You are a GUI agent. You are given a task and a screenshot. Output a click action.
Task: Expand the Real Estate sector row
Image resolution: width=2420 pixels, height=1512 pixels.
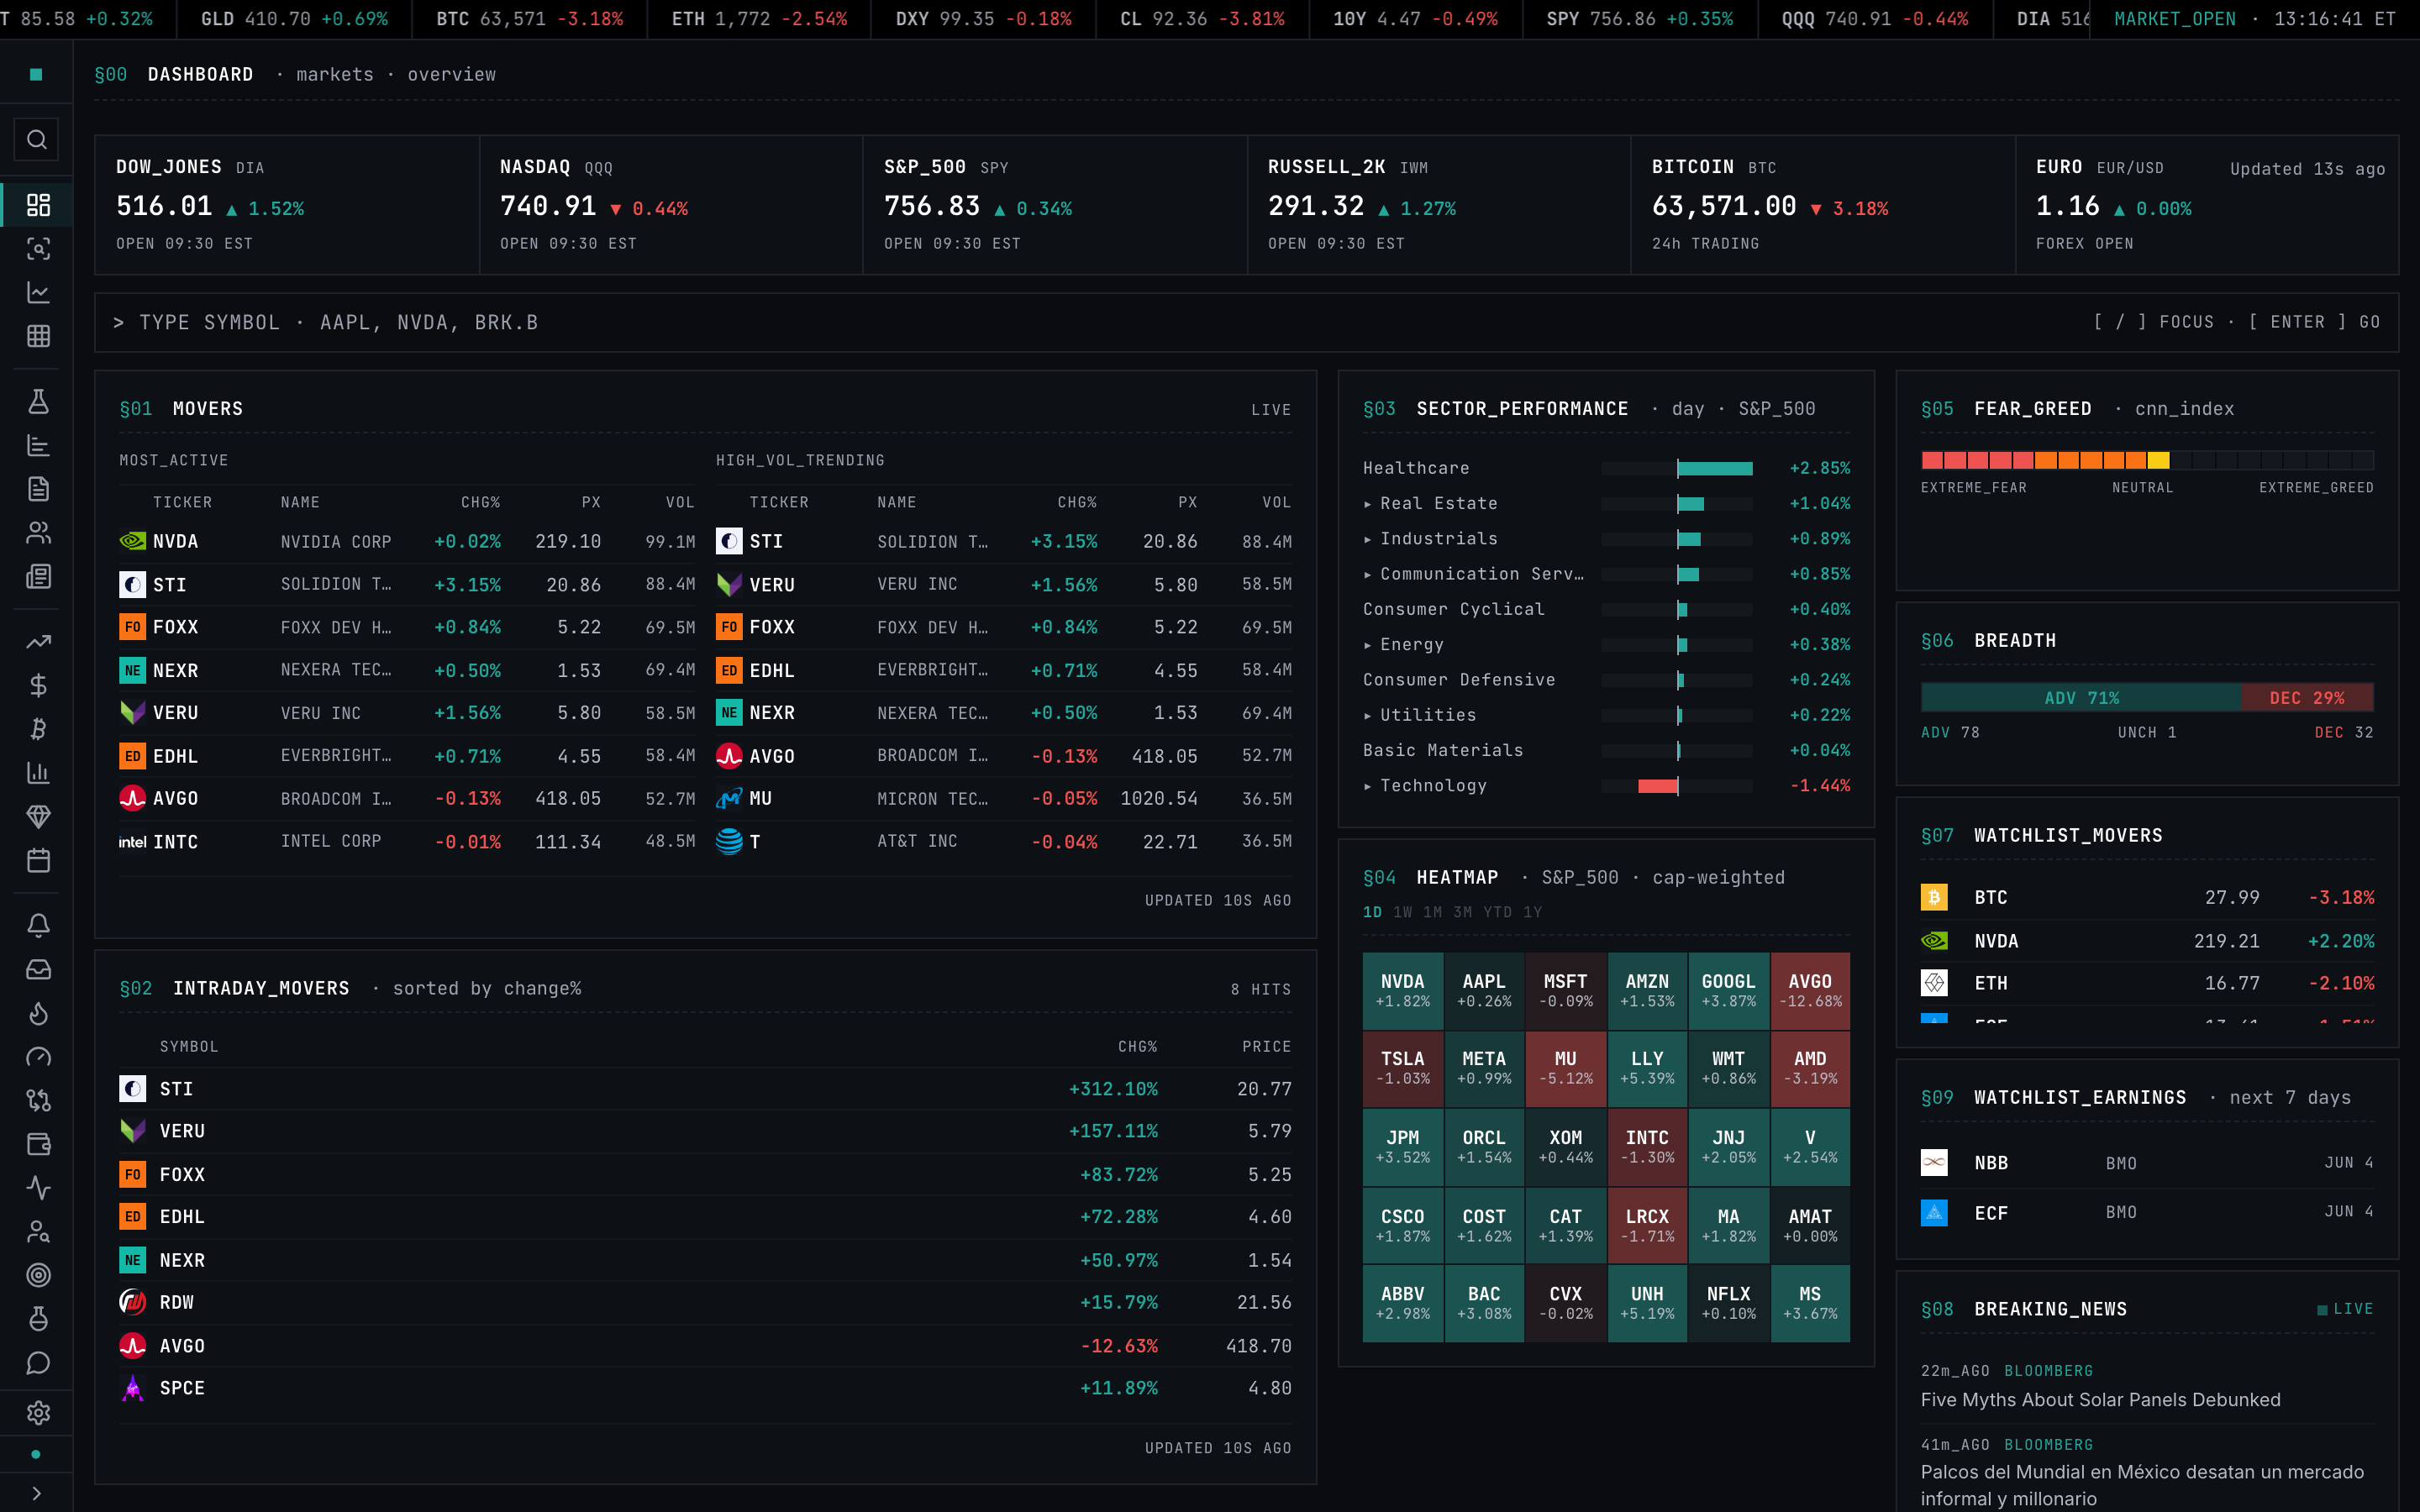(x=1606, y=504)
